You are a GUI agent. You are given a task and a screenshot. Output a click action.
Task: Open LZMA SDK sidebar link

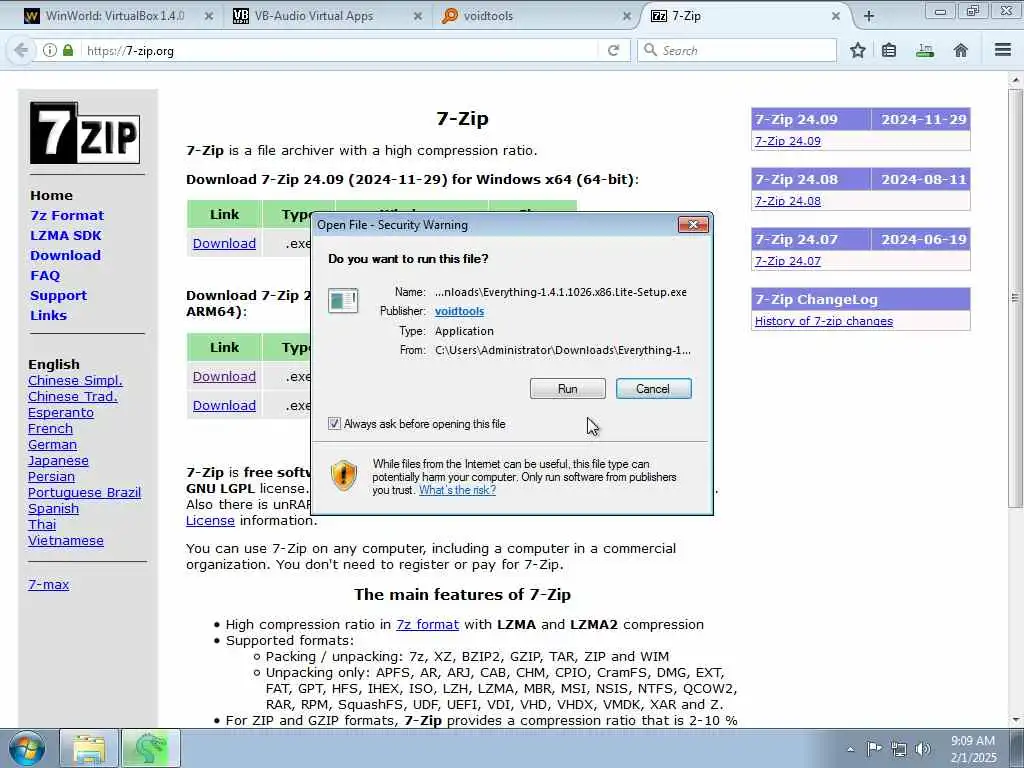[x=65, y=236]
